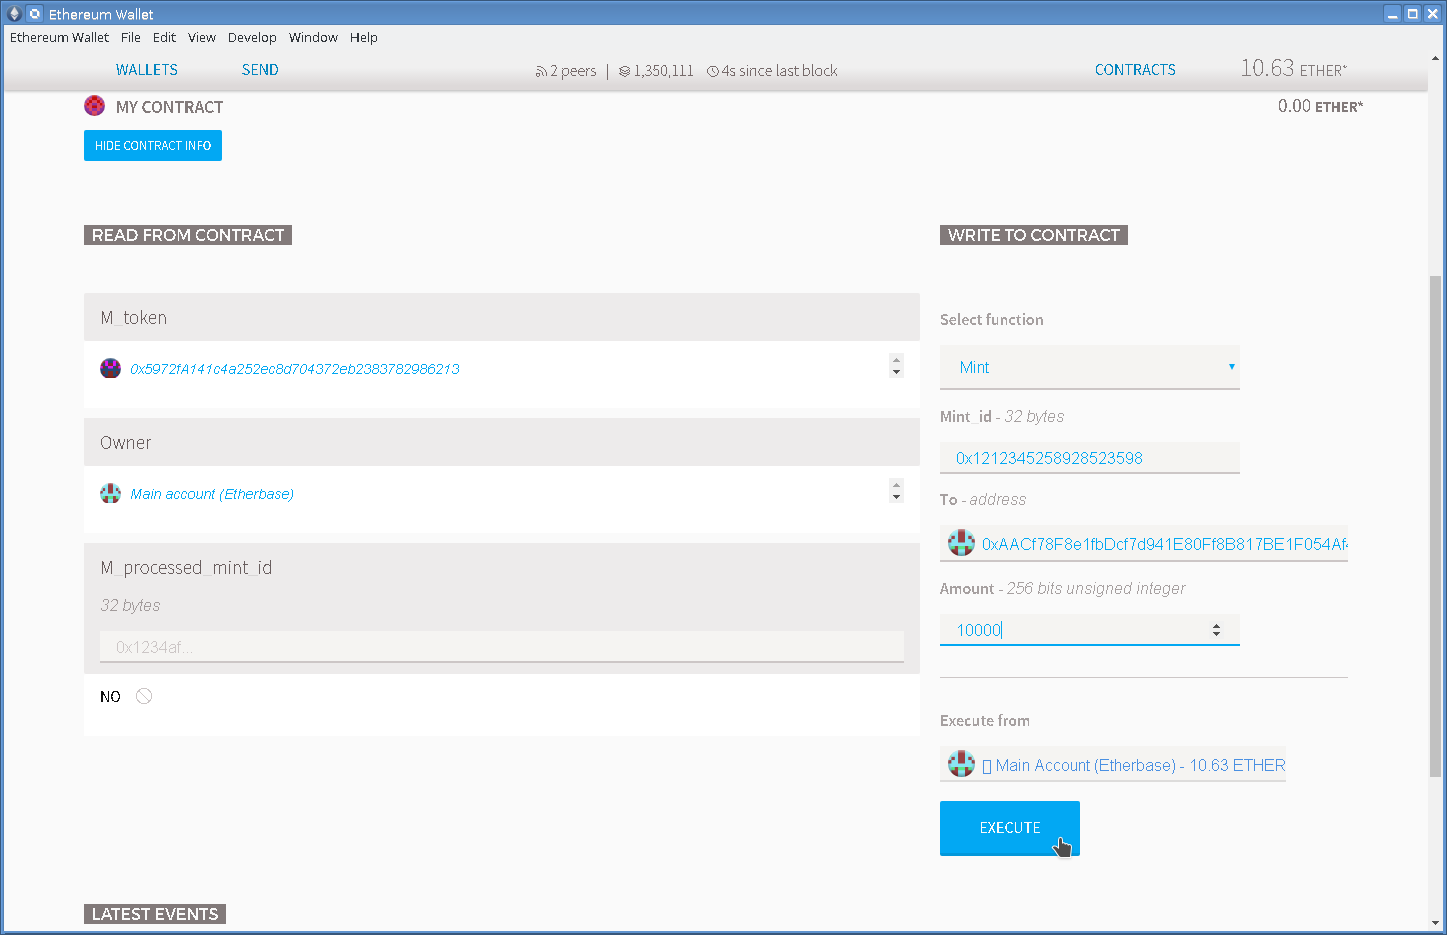The image size is (1447, 935).
Task: Open the File menu
Action: coord(131,37)
